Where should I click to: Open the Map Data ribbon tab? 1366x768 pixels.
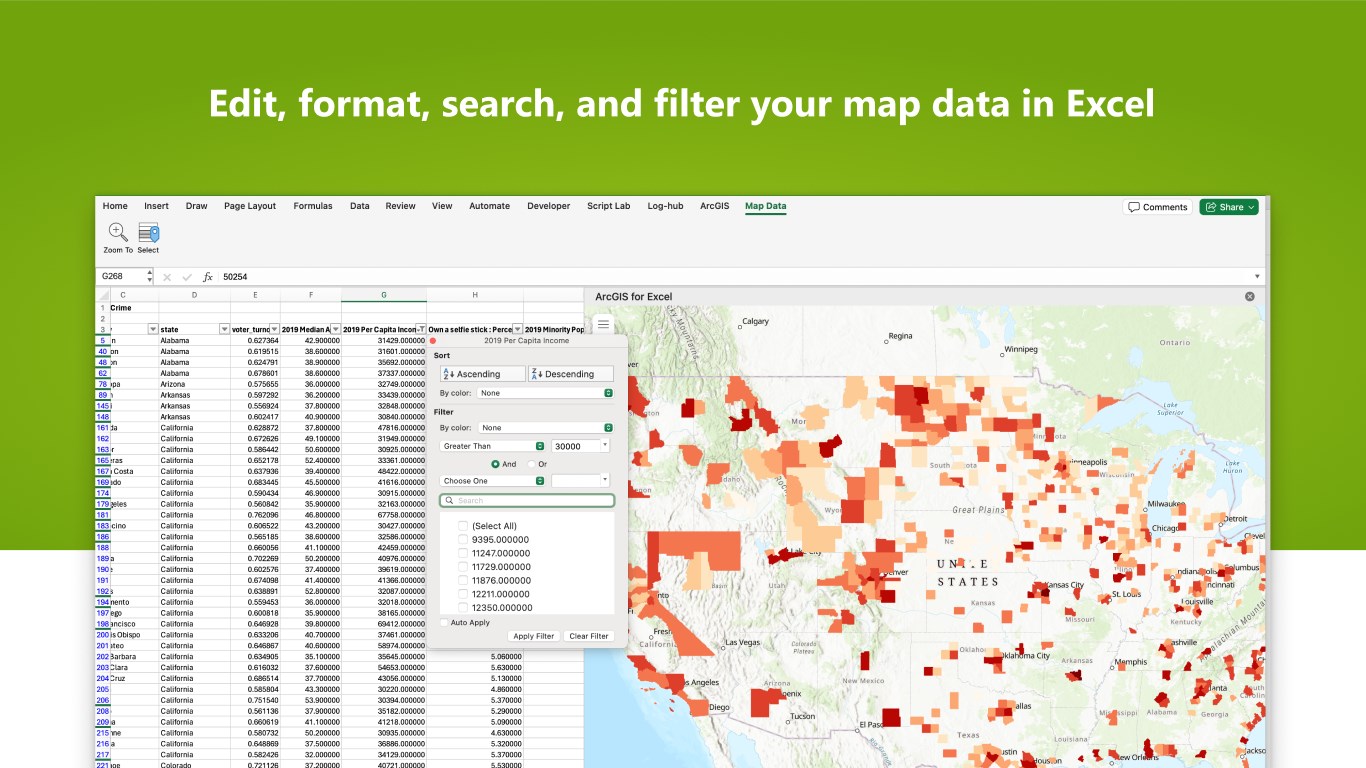click(765, 206)
